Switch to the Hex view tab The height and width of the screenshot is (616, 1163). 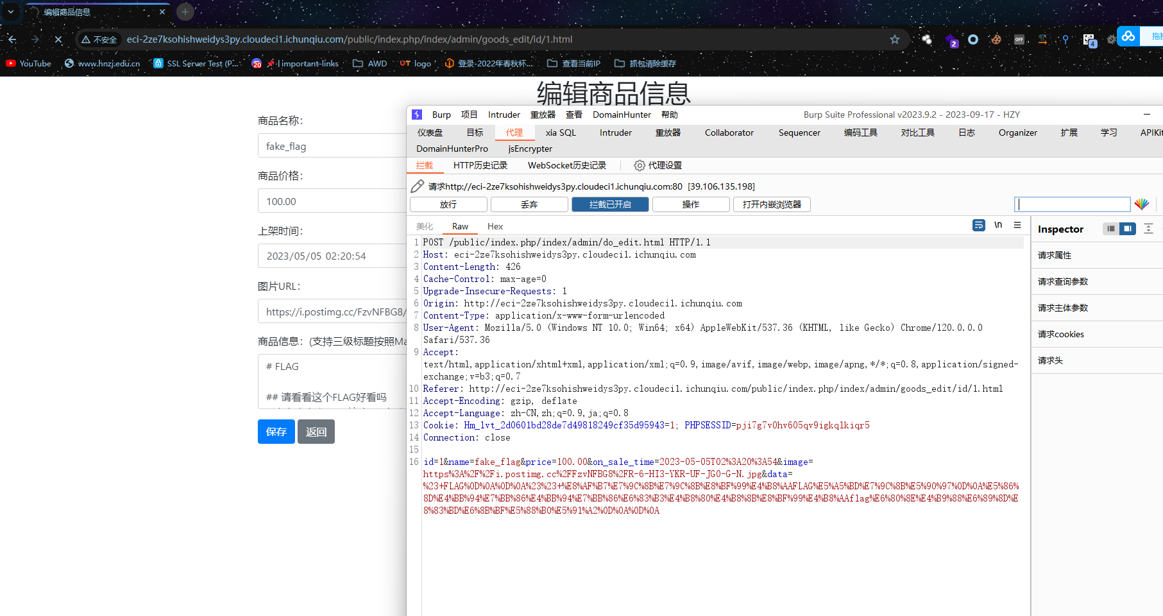coord(495,227)
